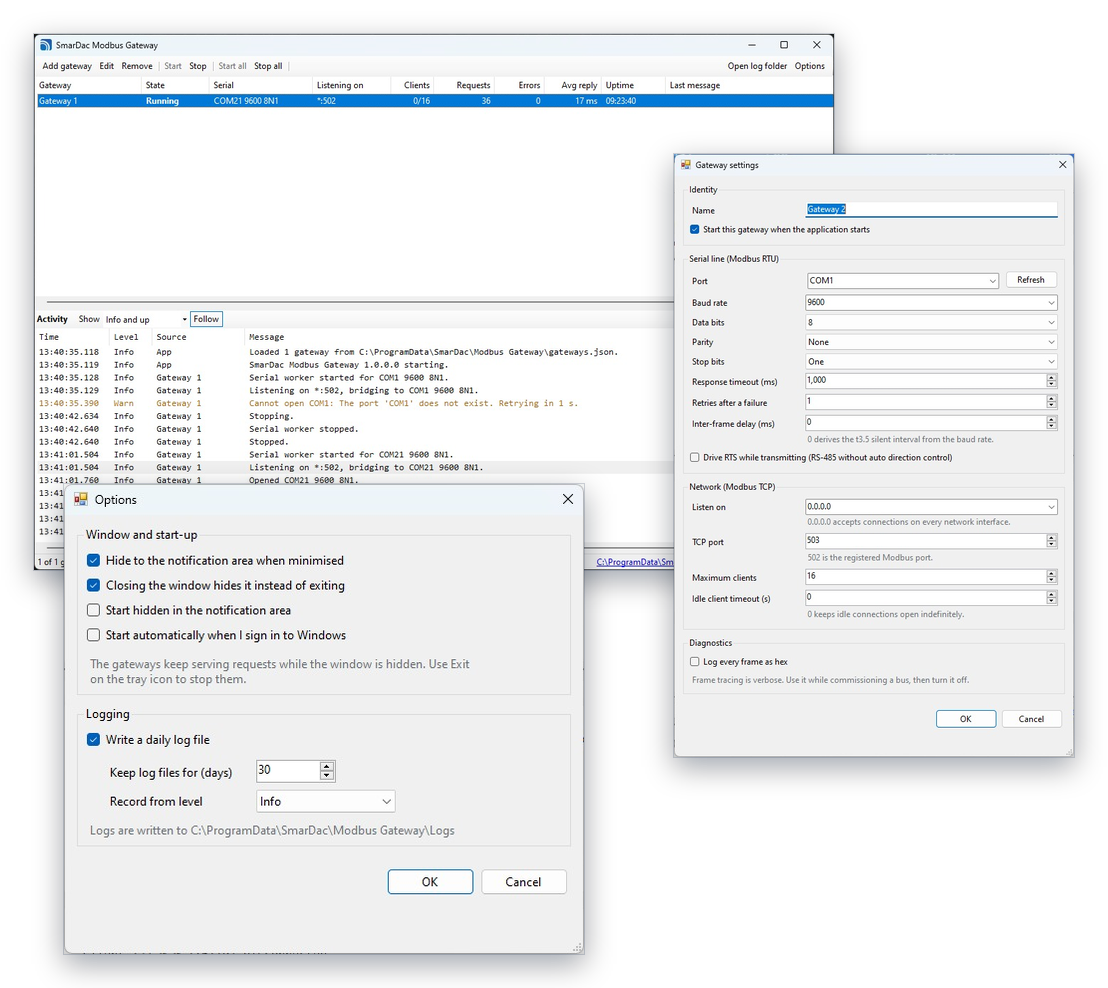
Task: Click Open log folder in toolbar
Action: pyautogui.click(x=757, y=66)
